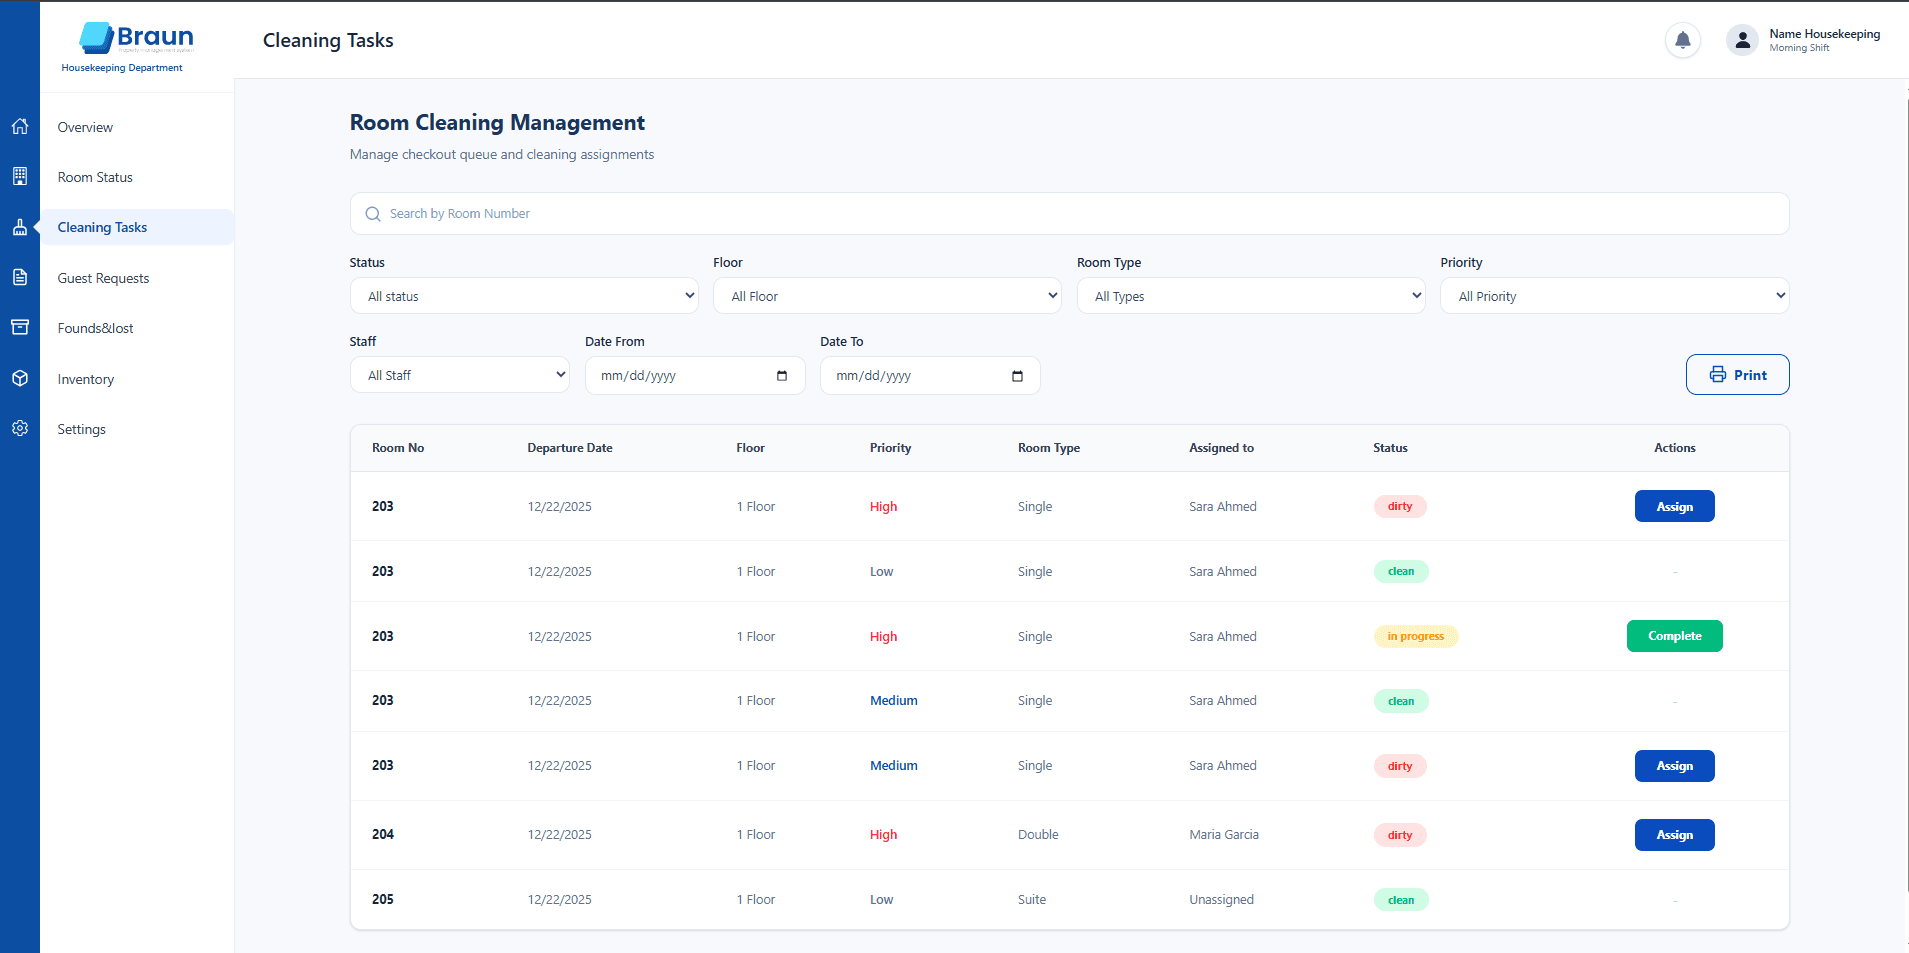Click the Braun logo

136,38
